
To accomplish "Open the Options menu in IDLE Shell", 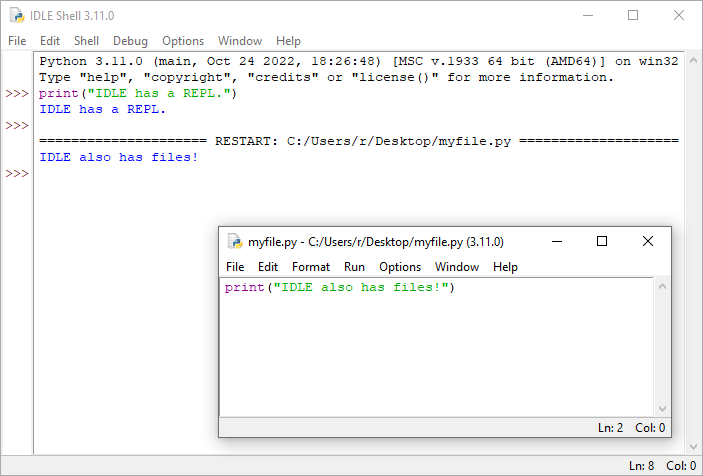I will click(183, 41).
